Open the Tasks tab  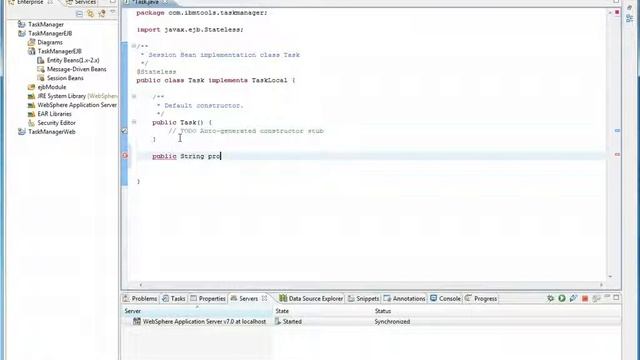tap(173, 299)
